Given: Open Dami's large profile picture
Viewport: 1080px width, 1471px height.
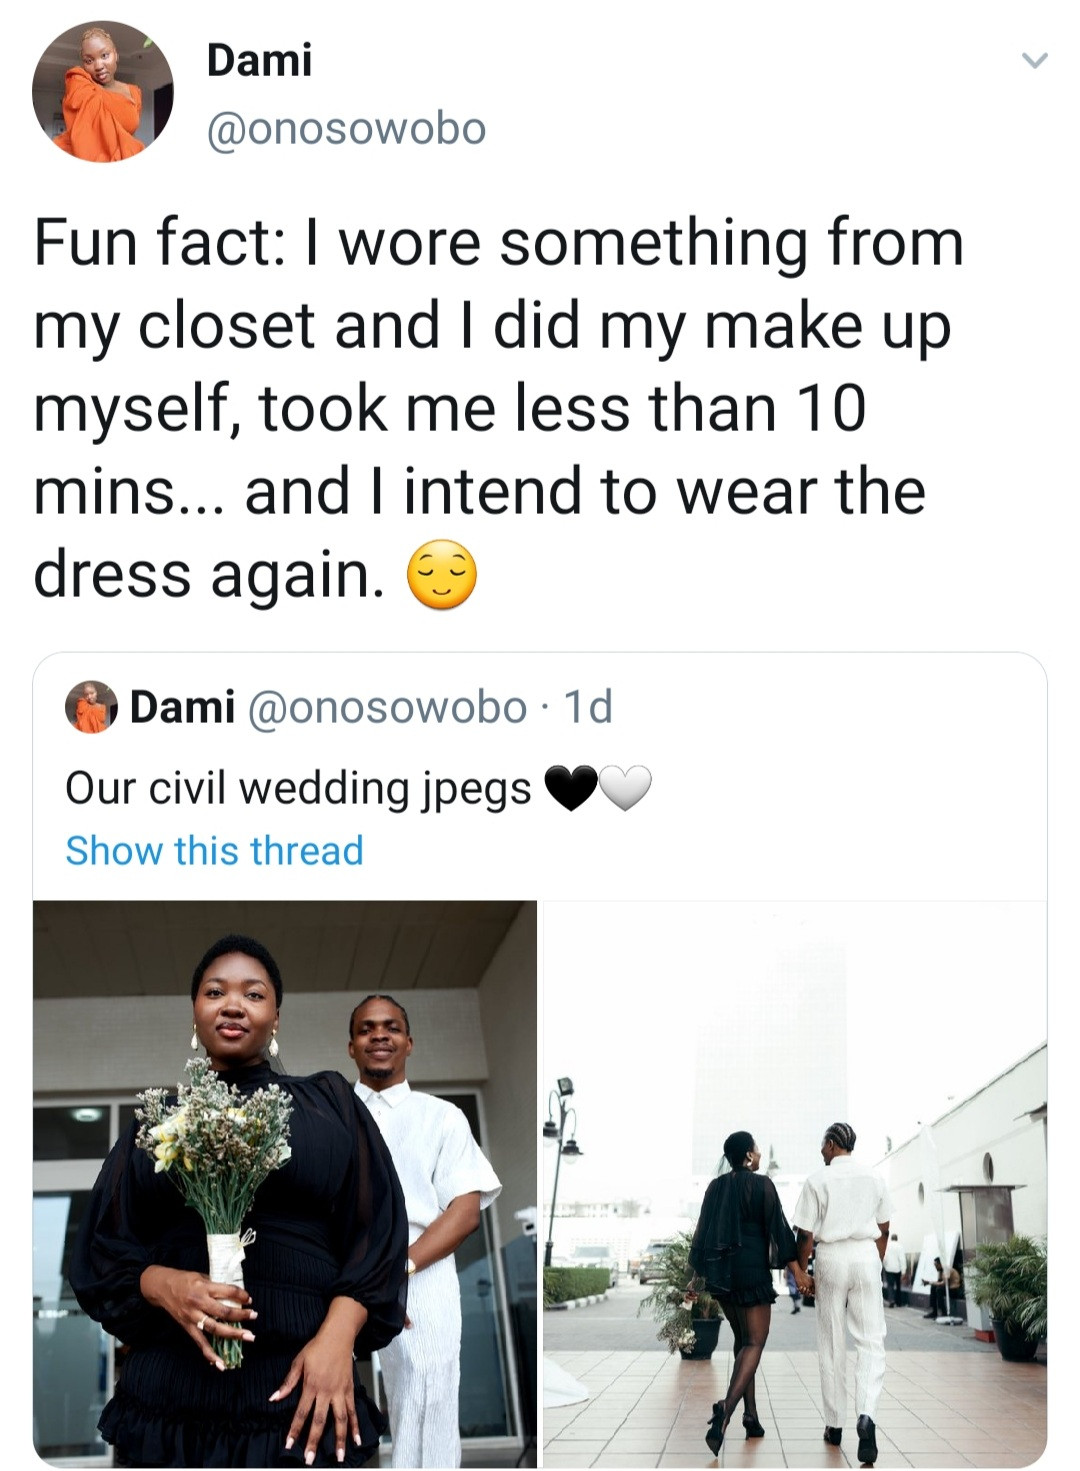Looking at the screenshot, I should pyautogui.click(x=102, y=92).
